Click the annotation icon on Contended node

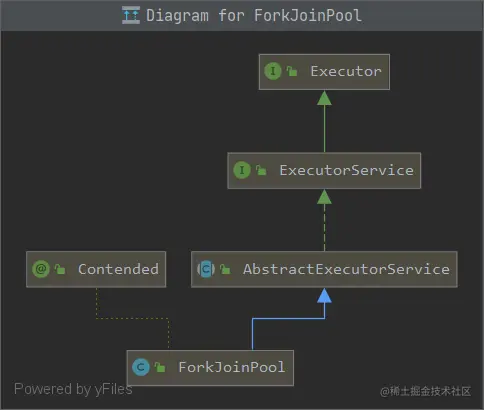41,269
